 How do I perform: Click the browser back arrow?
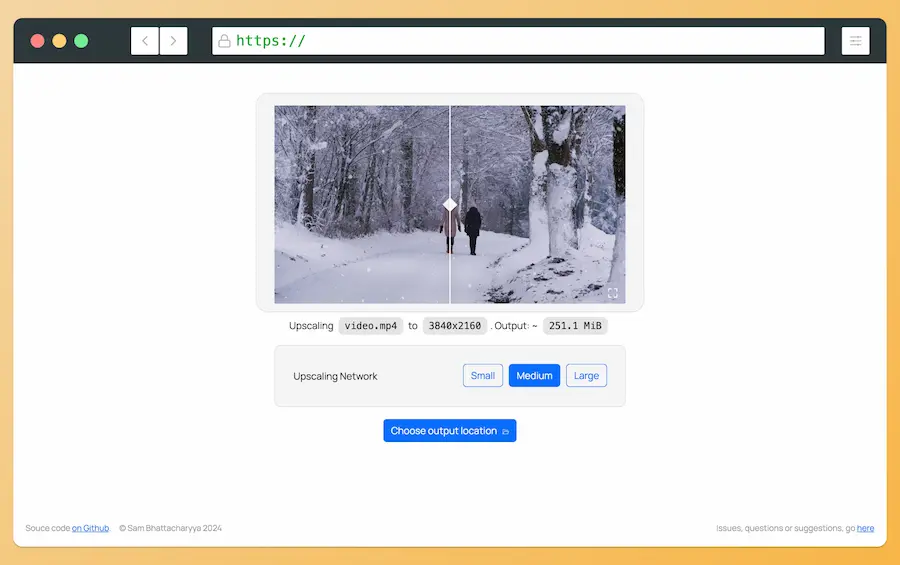point(145,41)
